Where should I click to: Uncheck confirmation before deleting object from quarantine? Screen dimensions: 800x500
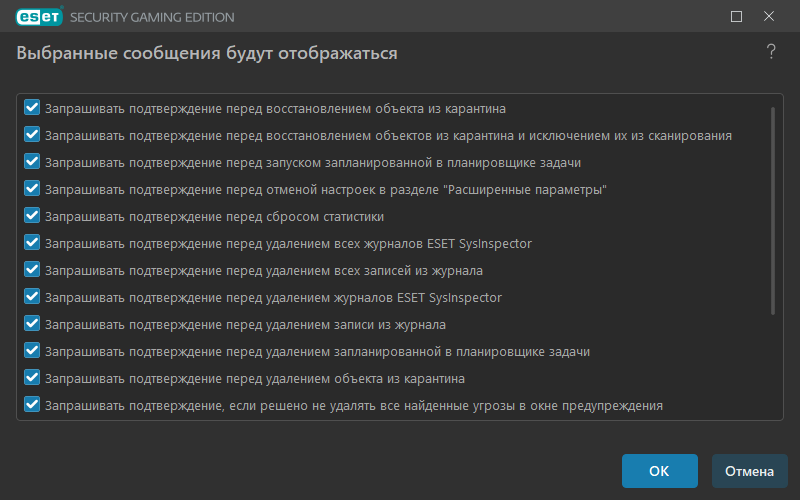pos(32,378)
